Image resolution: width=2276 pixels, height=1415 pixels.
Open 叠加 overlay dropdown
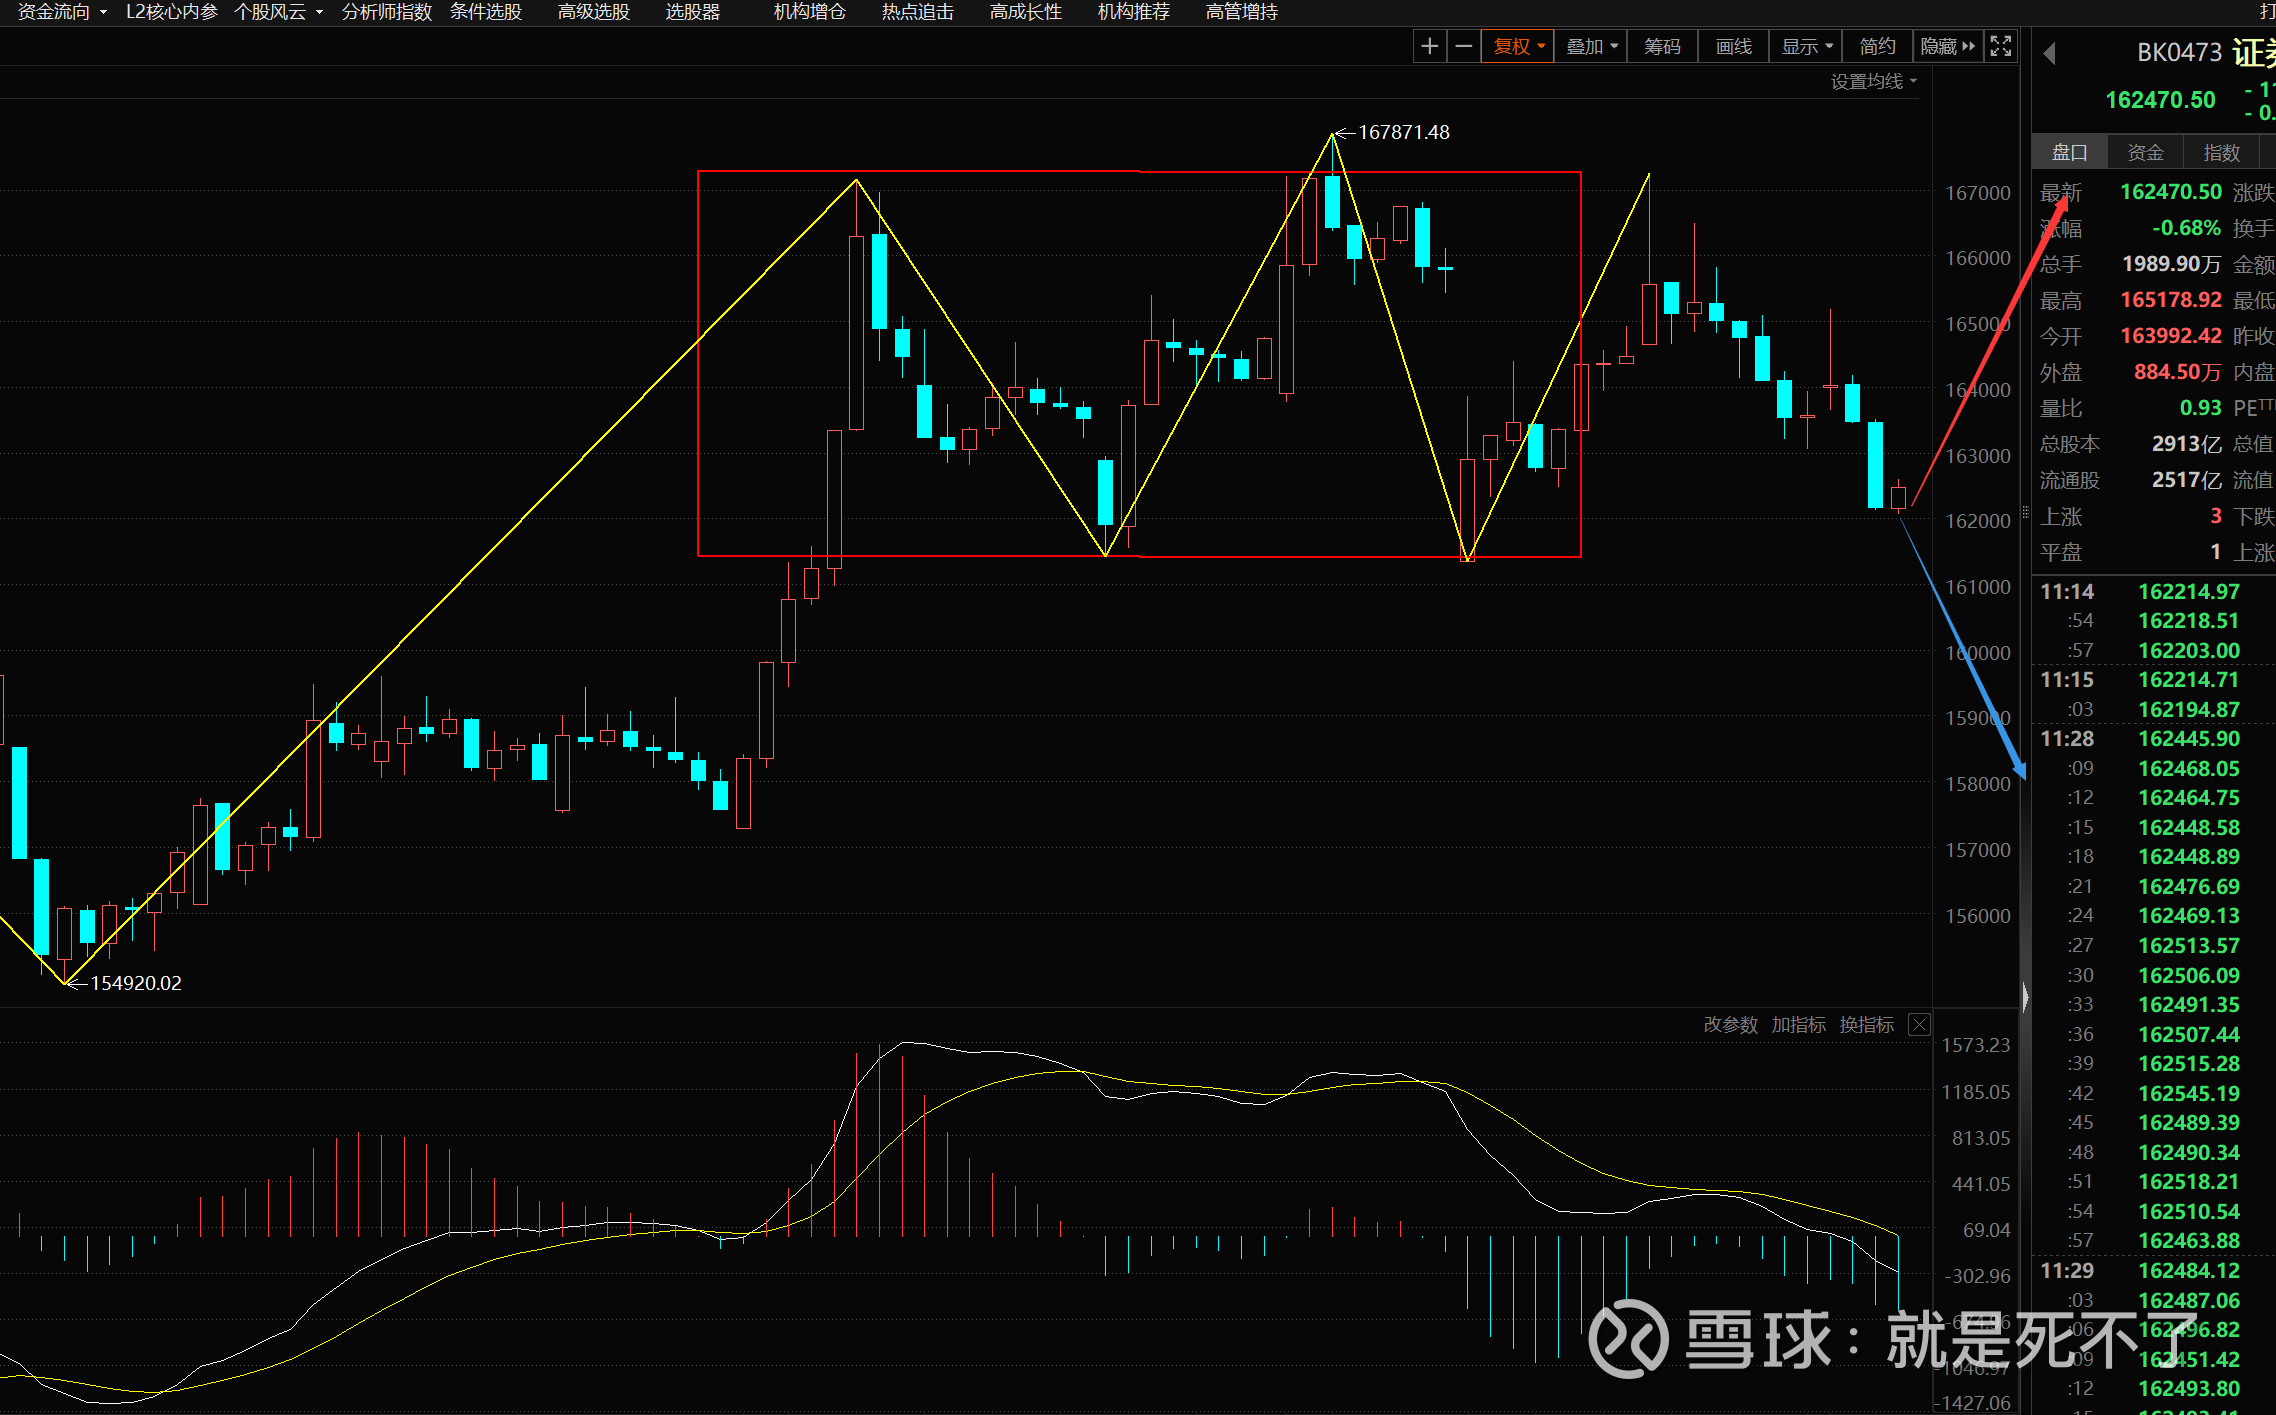1591,46
